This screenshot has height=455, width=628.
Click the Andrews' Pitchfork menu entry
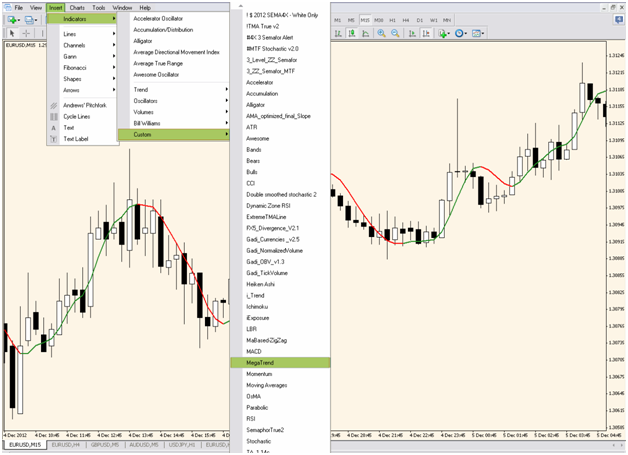84,105
